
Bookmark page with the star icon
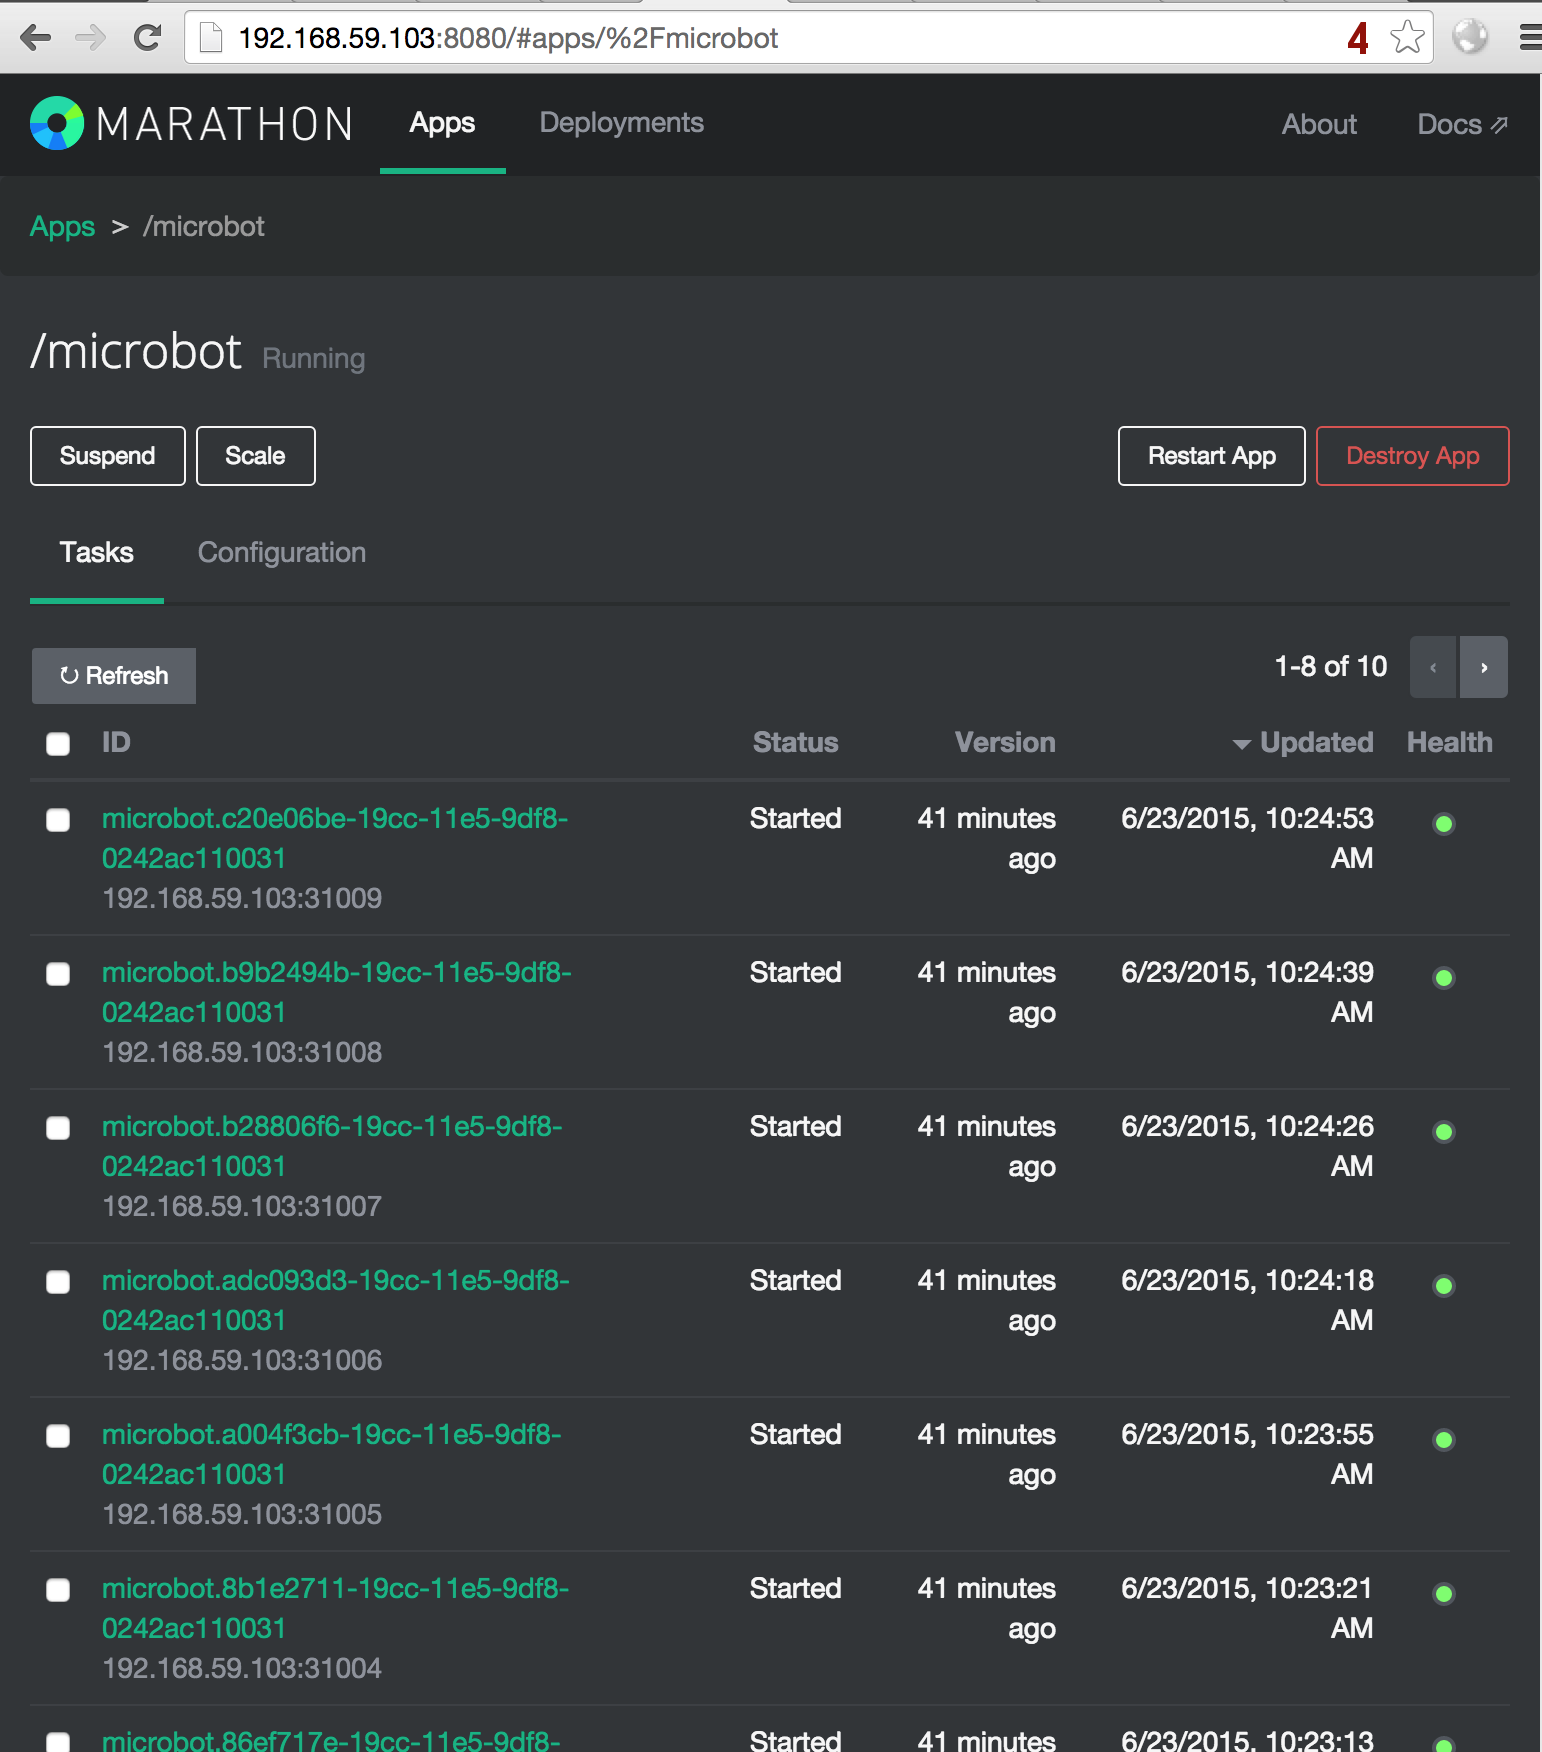(x=1407, y=38)
